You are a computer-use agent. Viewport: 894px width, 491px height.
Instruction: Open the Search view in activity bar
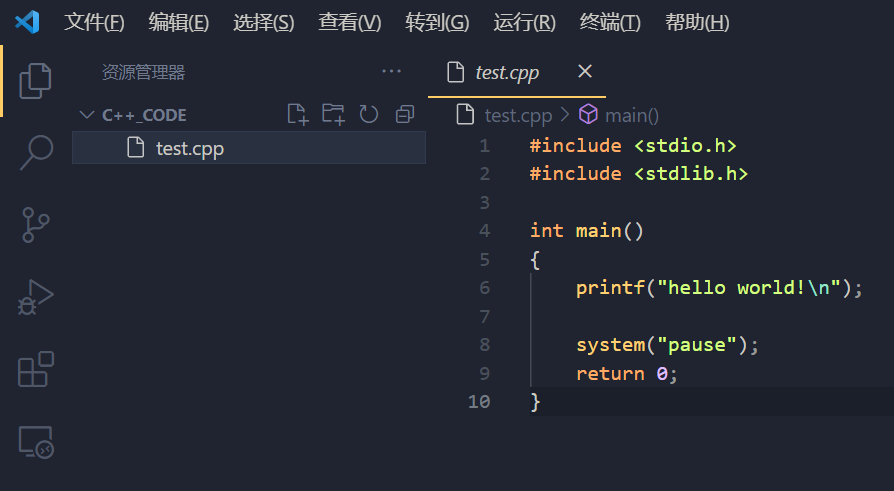pos(36,152)
